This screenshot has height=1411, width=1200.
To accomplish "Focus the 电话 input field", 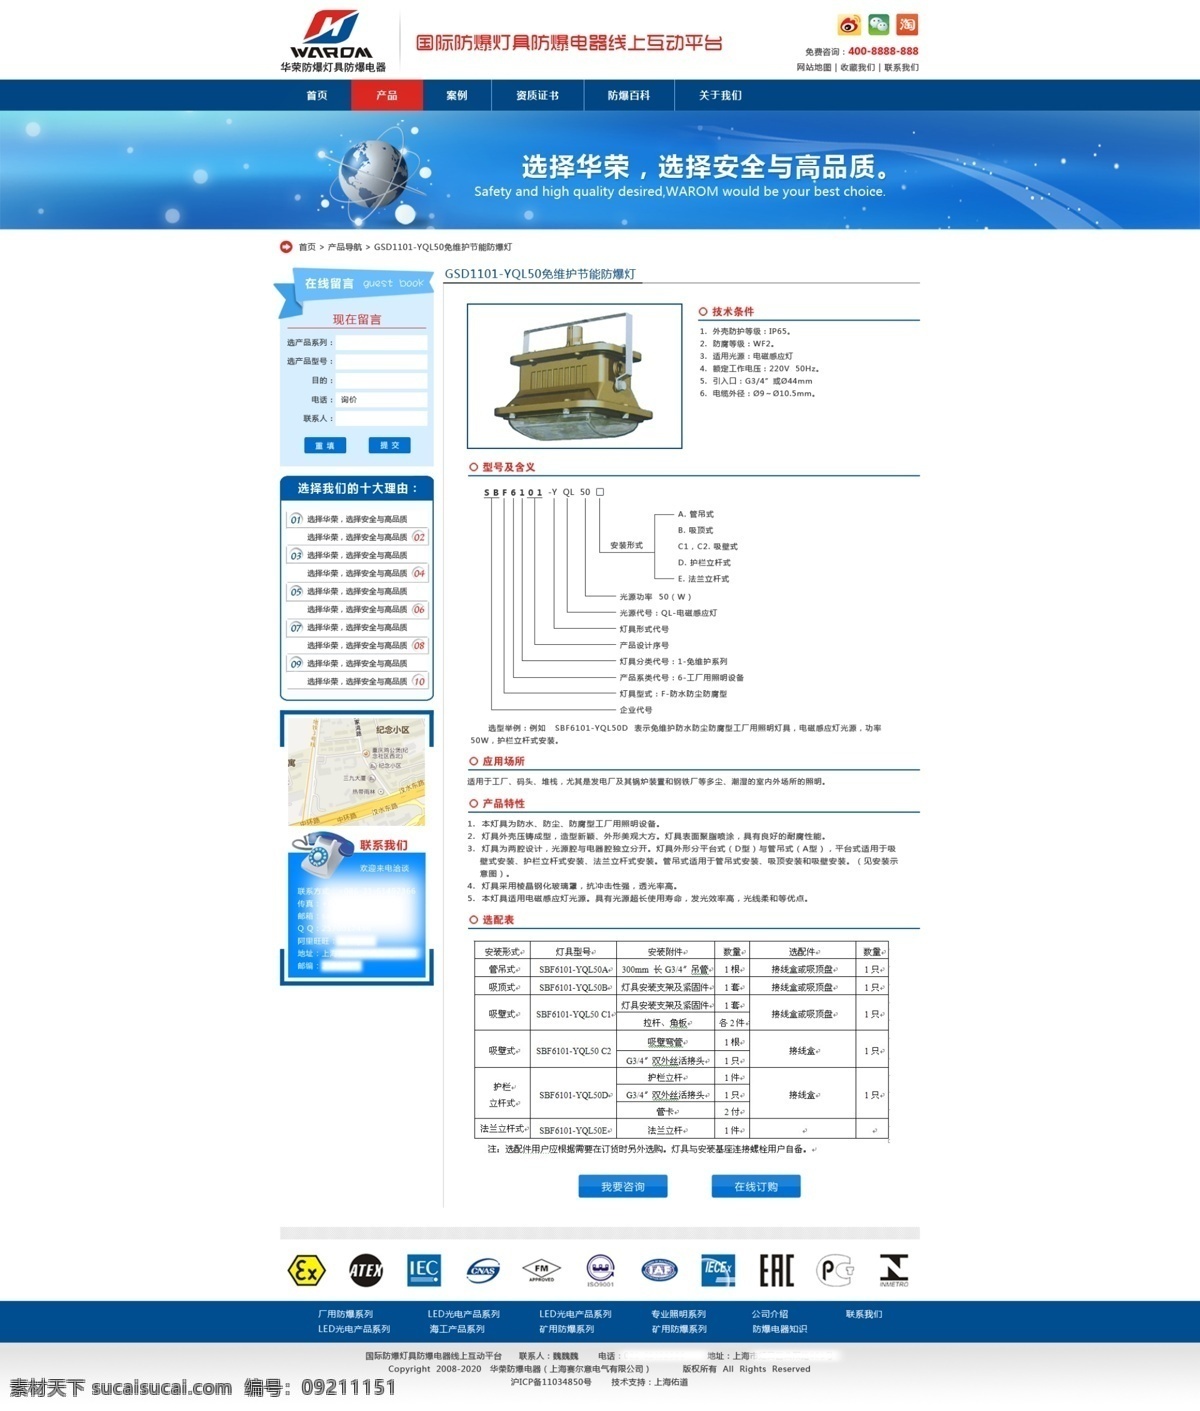I will 381,400.
